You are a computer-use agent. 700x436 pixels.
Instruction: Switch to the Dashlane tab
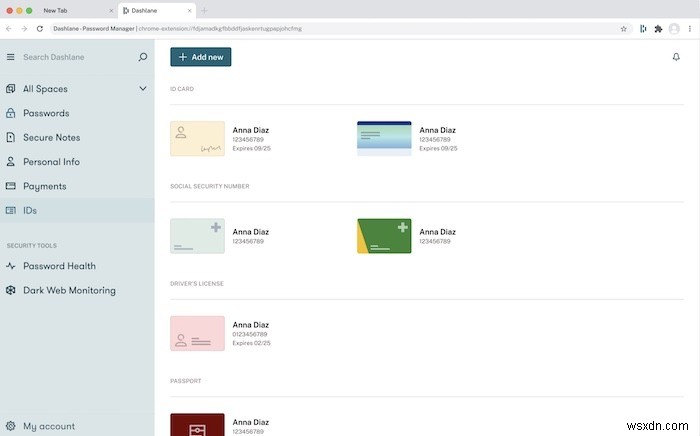click(158, 10)
